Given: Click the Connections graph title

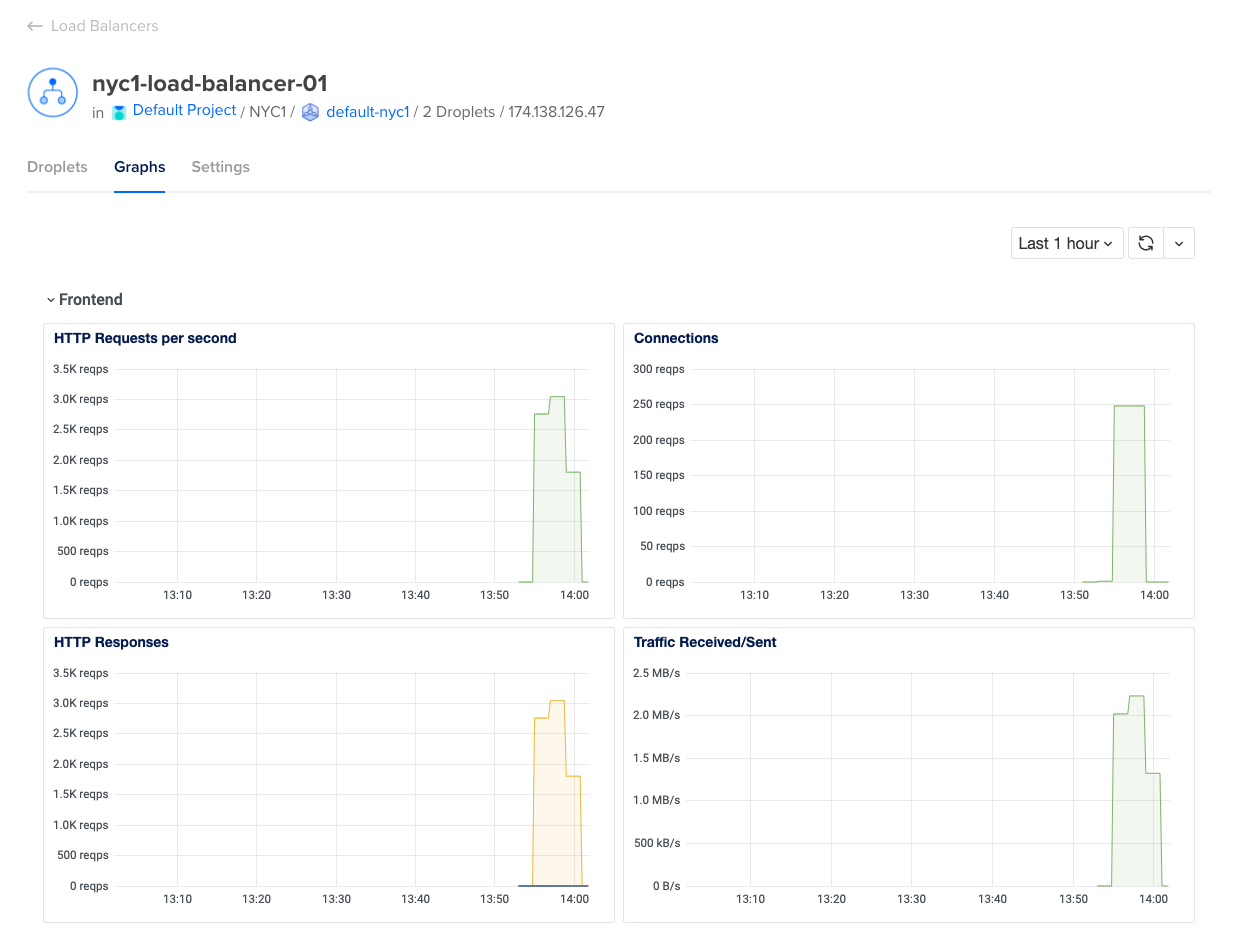Looking at the screenshot, I should click(676, 338).
